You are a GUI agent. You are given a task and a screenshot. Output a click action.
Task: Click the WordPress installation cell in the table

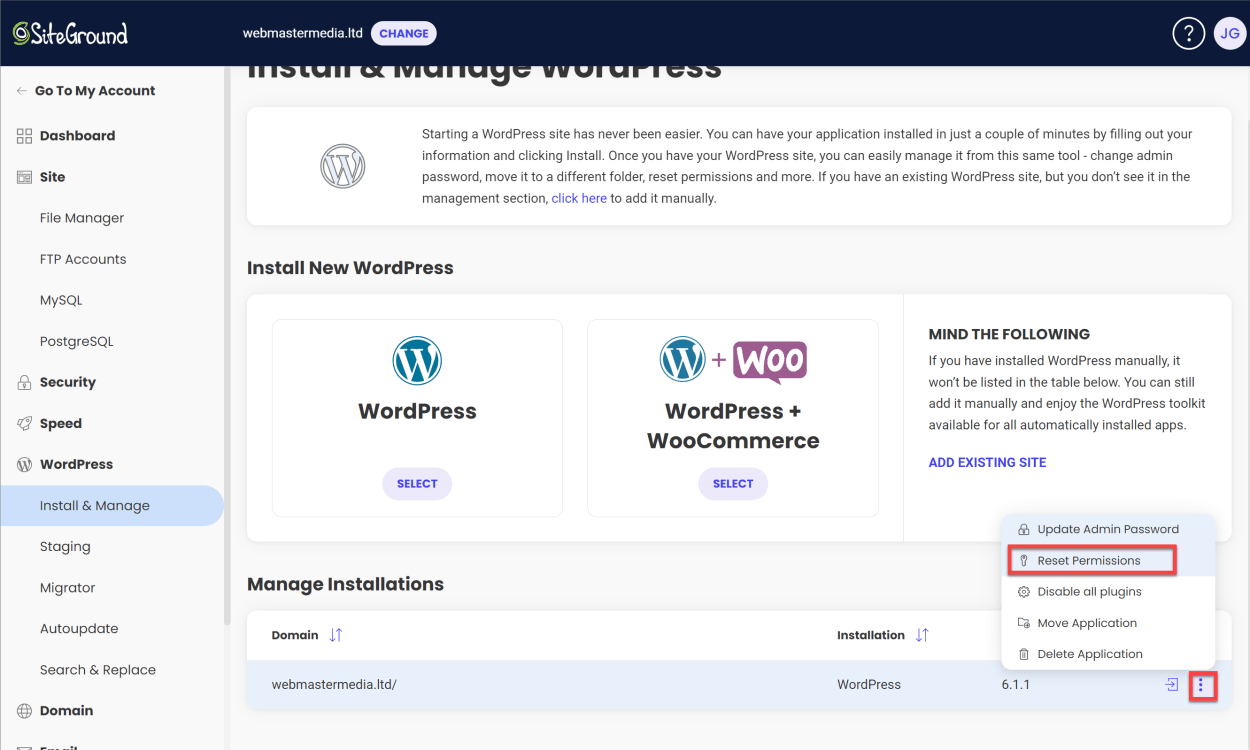pos(869,685)
